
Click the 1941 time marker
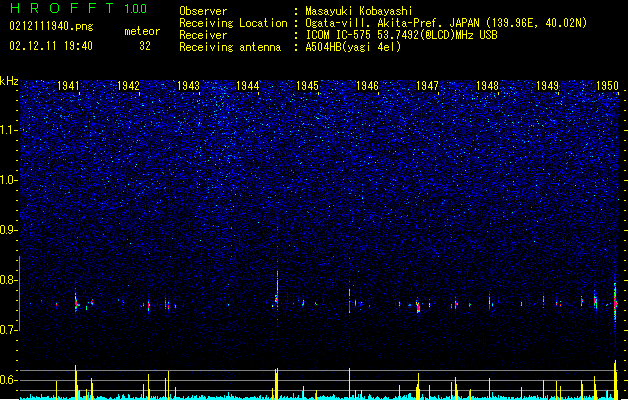click(x=68, y=85)
